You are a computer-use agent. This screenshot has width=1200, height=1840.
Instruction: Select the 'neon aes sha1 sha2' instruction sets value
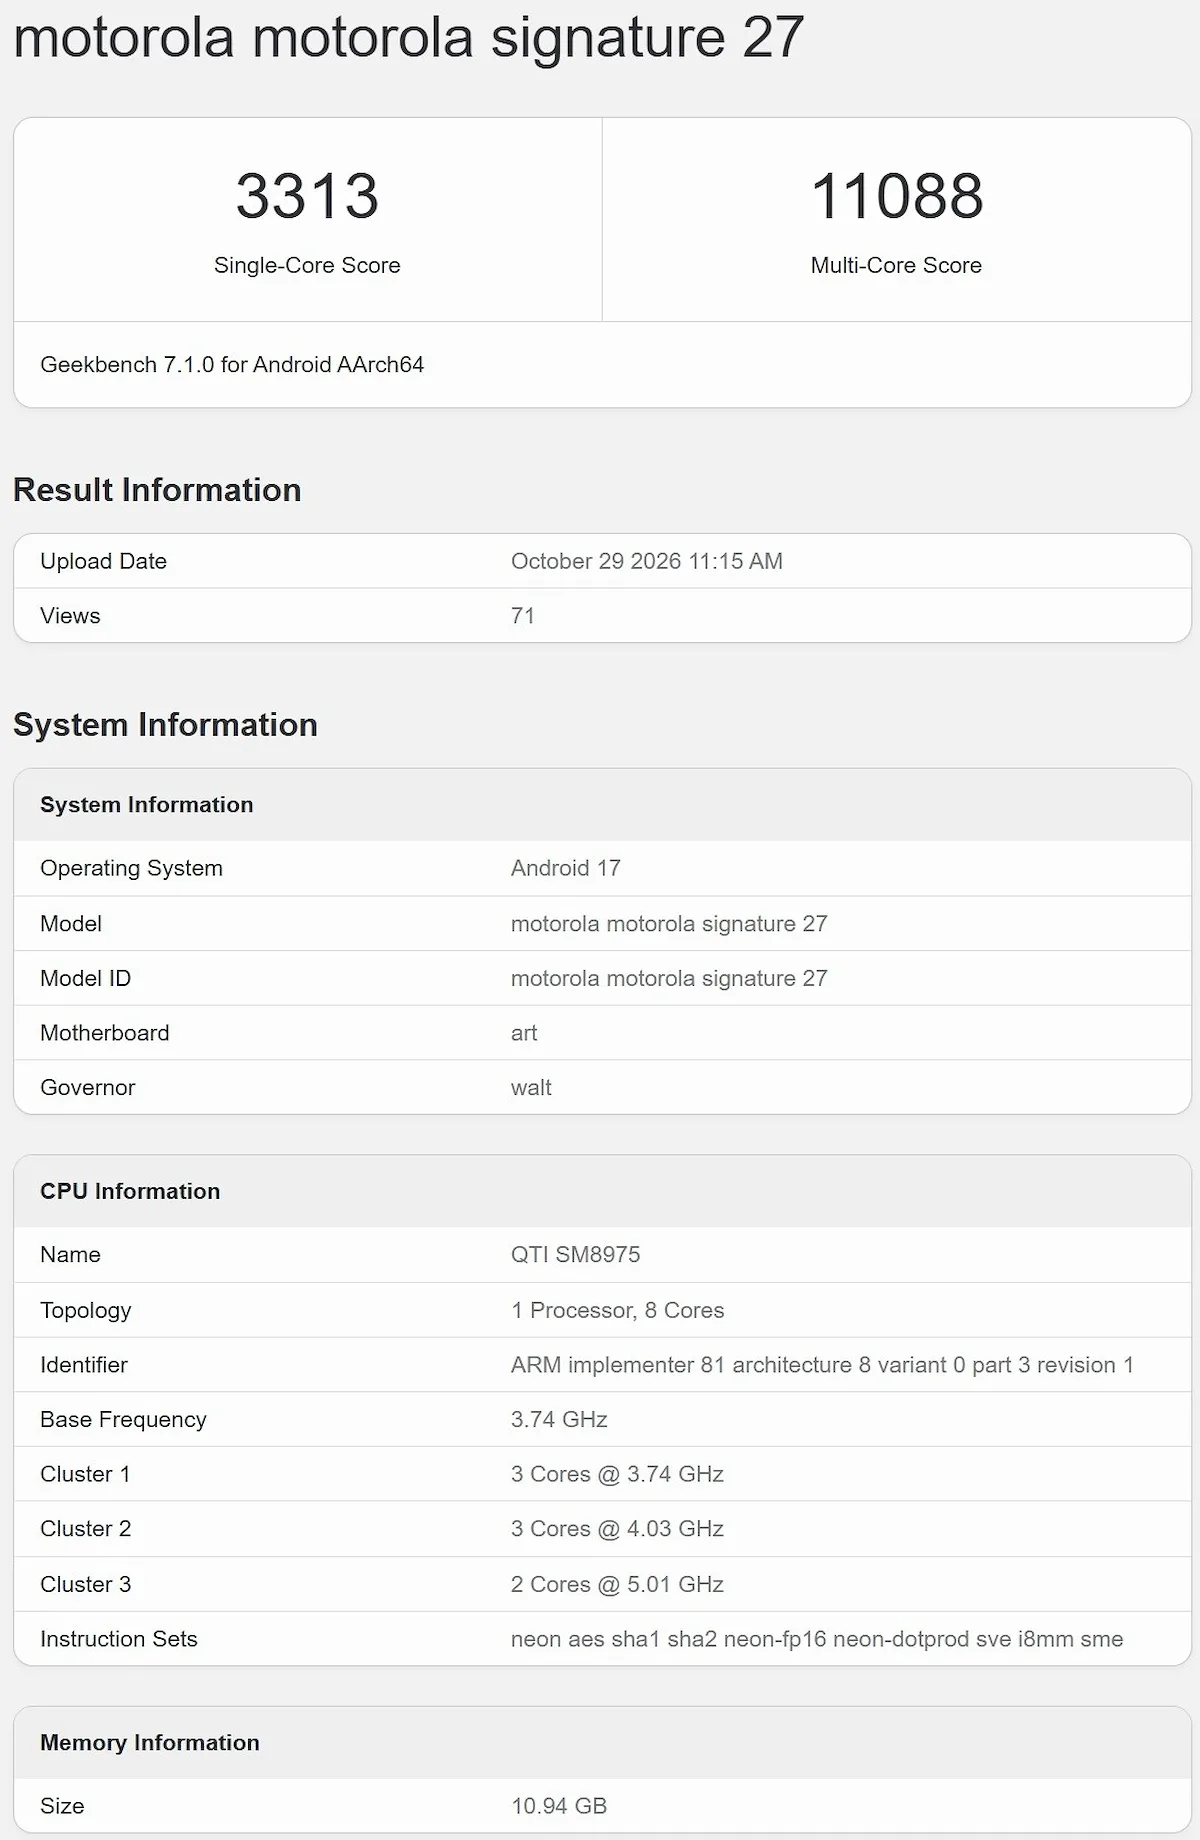point(817,1639)
